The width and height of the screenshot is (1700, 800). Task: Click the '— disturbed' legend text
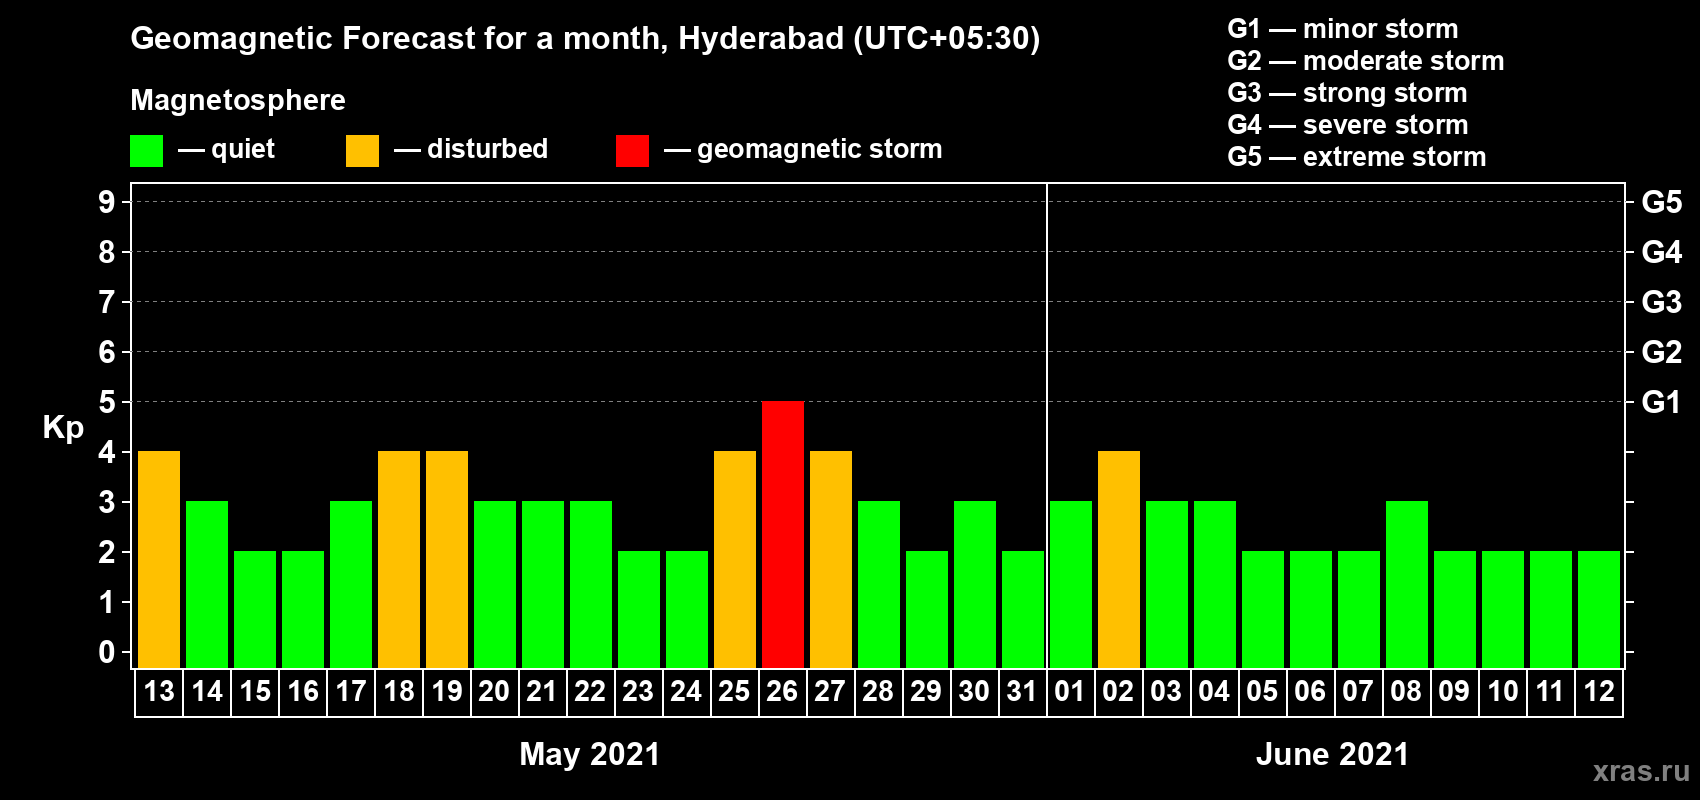pyautogui.click(x=471, y=149)
